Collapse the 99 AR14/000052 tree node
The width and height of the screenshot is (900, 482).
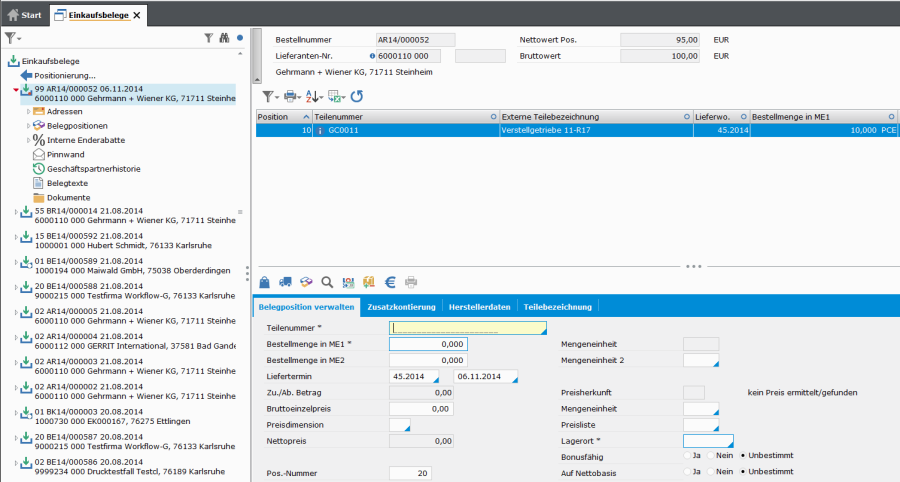pos(16,90)
